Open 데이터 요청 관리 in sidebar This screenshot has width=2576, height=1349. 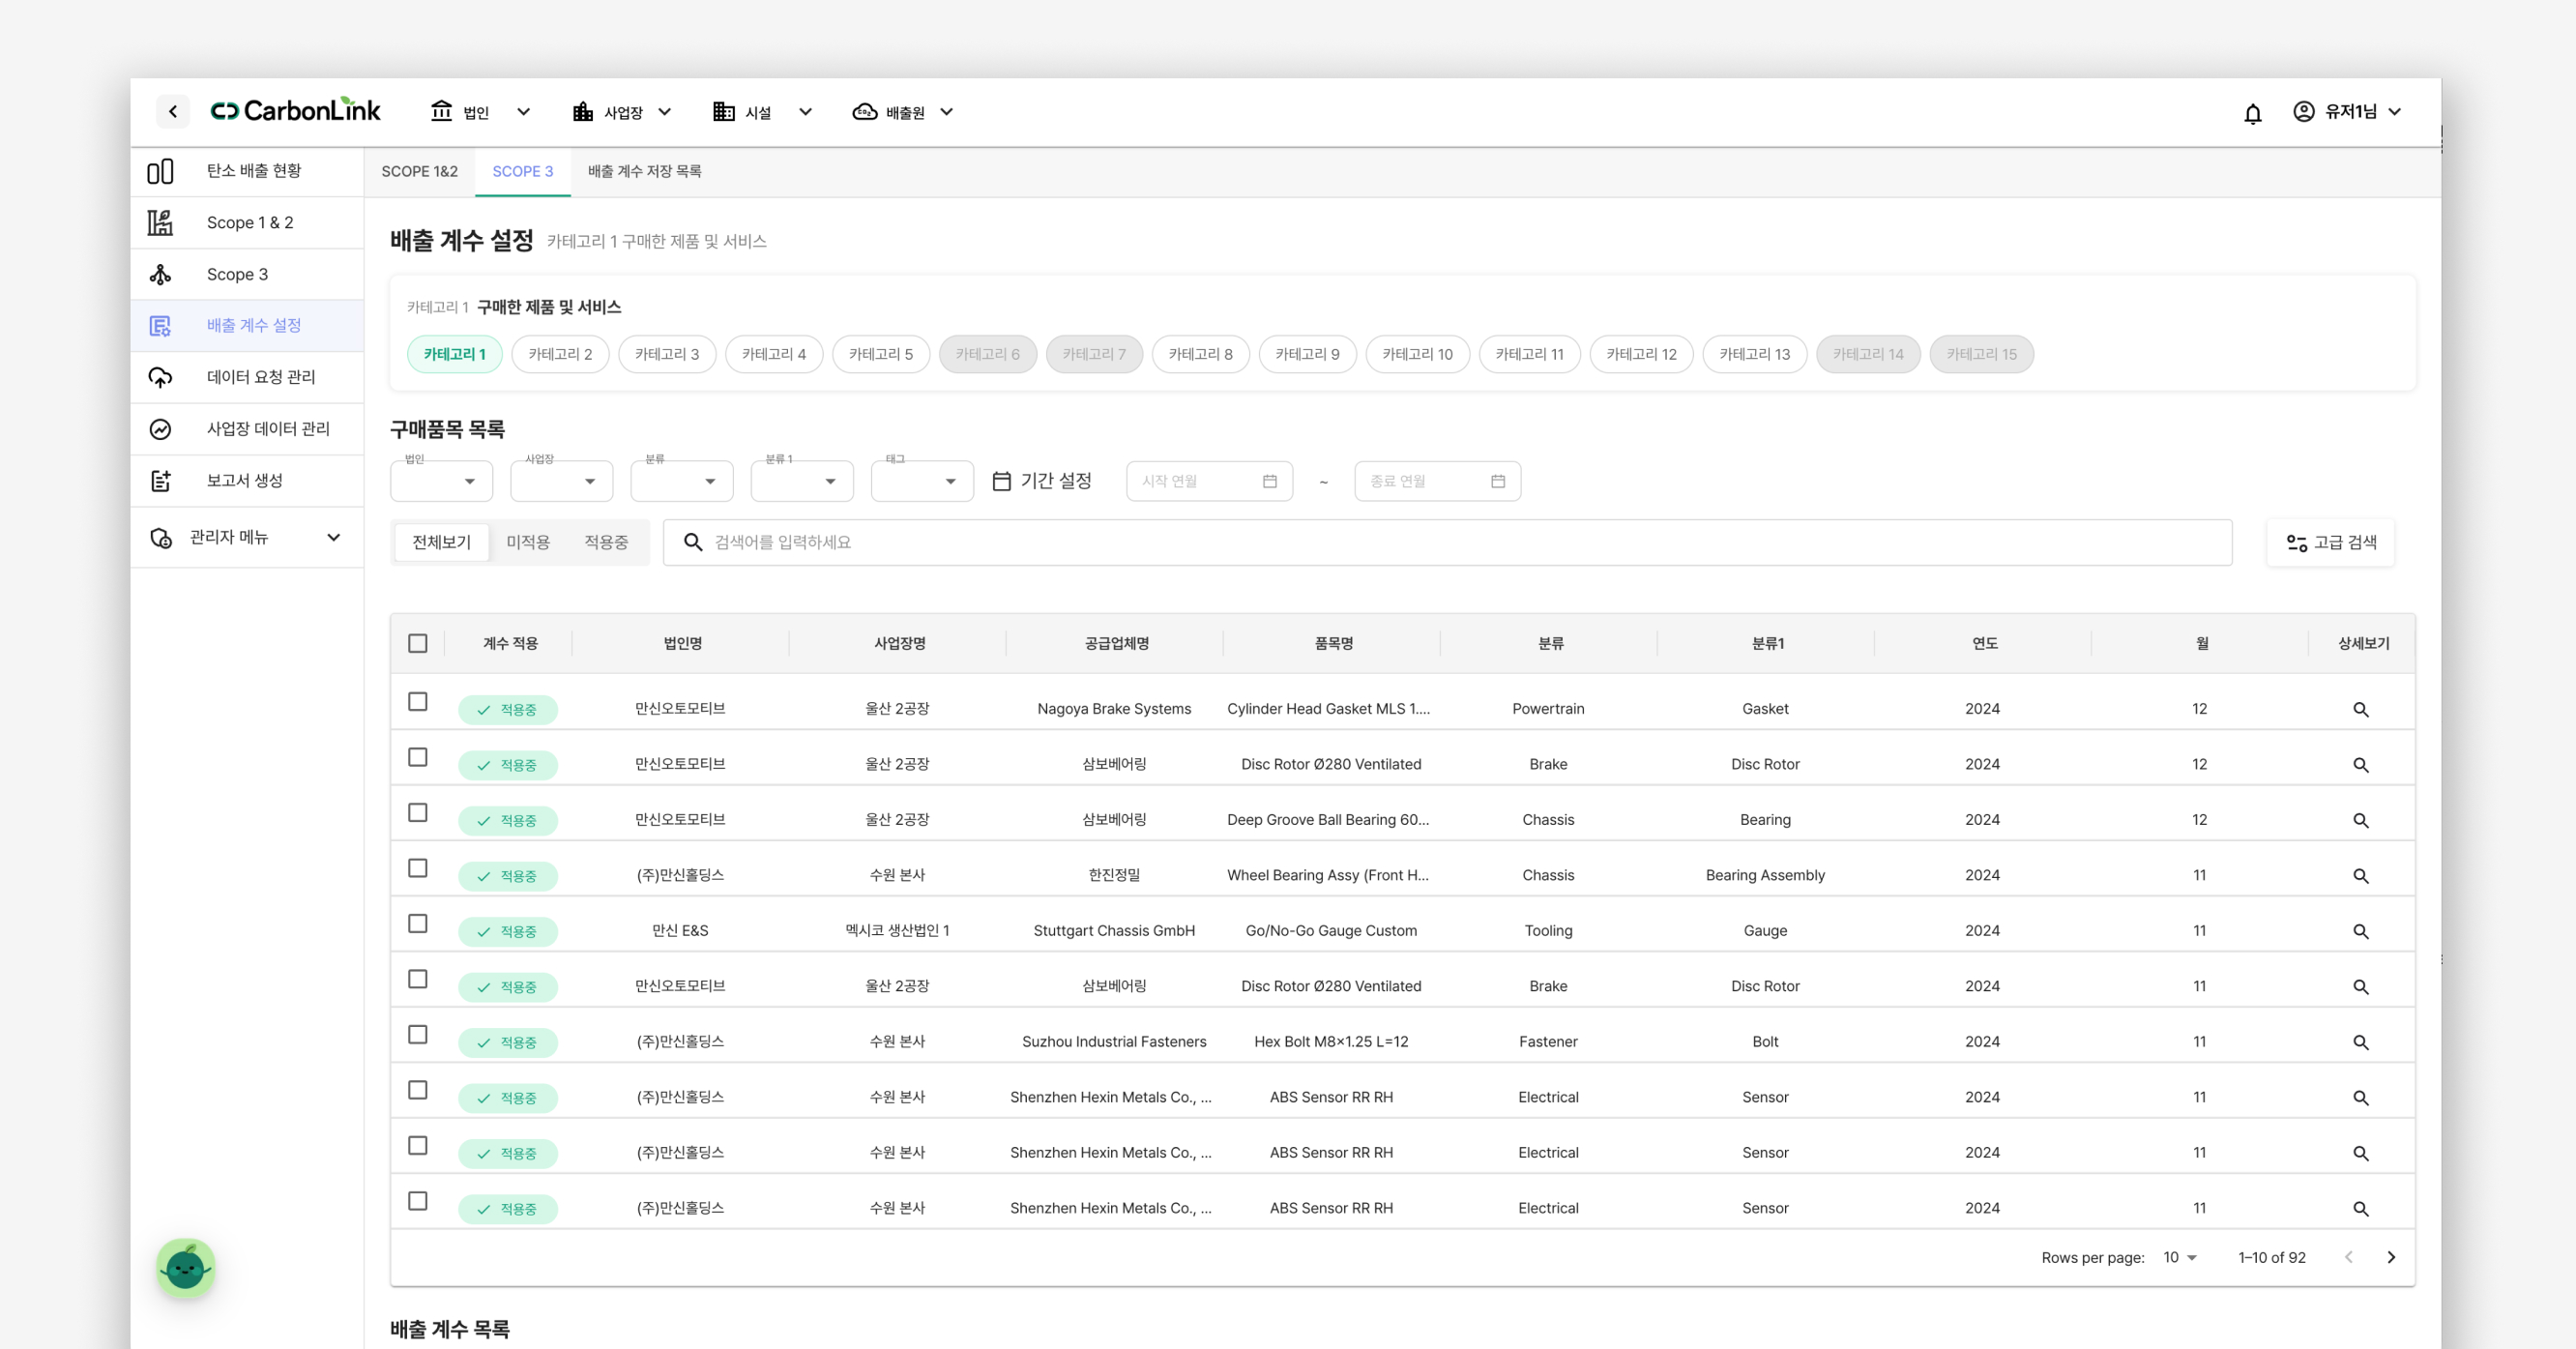click(x=247, y=377)
